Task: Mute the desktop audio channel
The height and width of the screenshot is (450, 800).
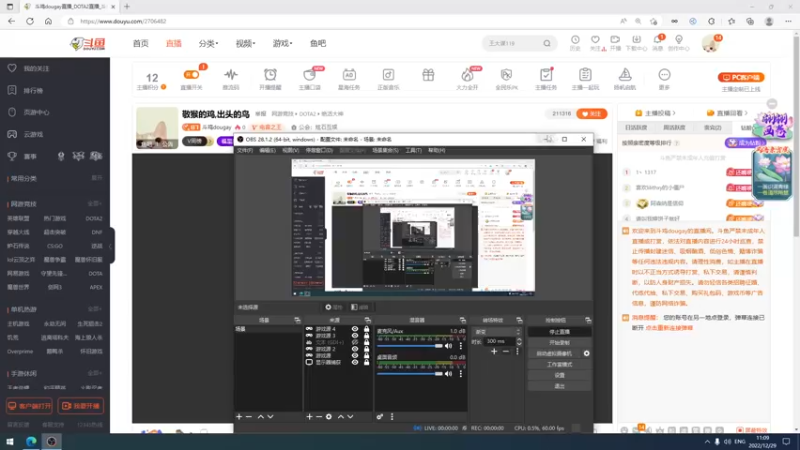Action: (x=448, y=373)
